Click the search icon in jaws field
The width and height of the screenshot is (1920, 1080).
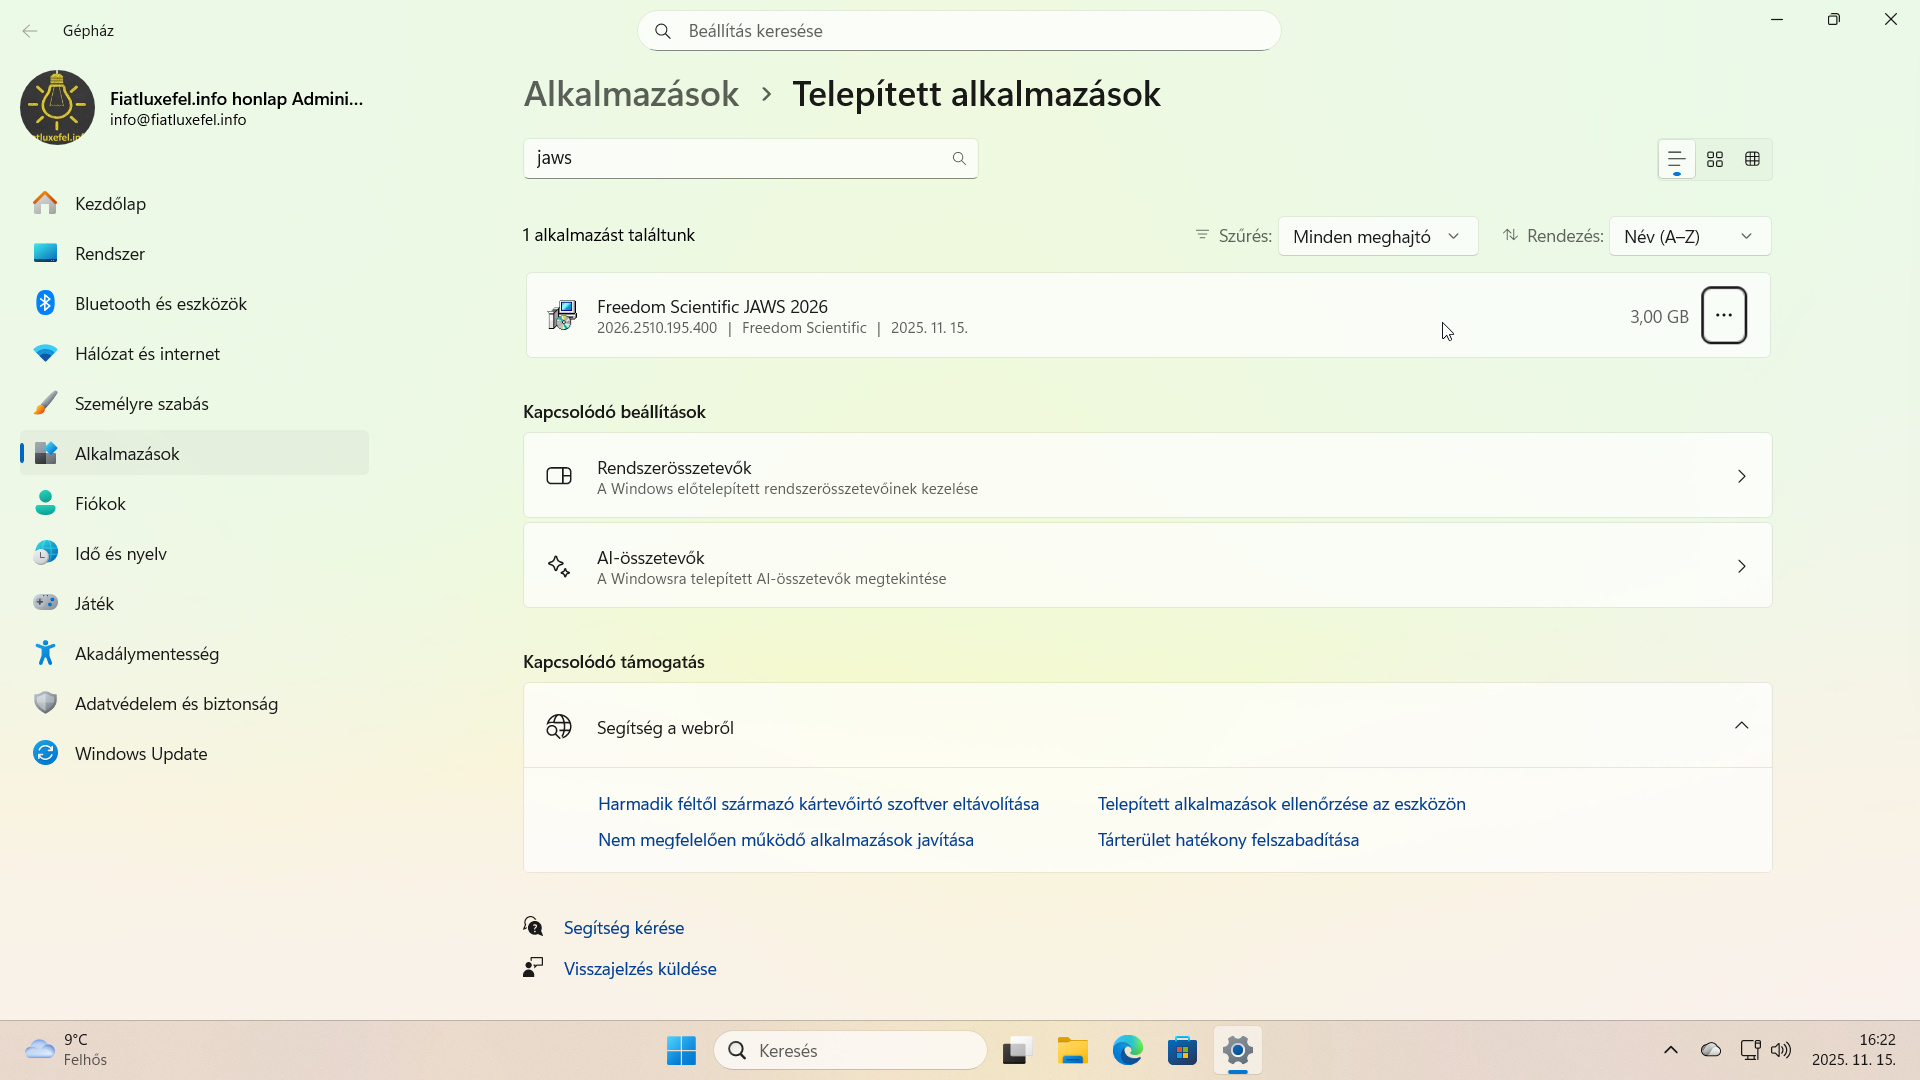(x=958, y=158)
